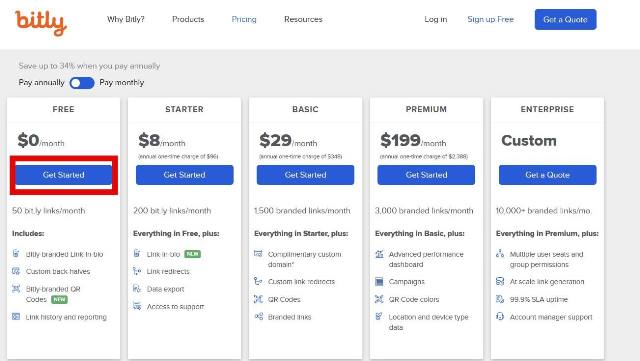
Task: Click the Location and device type data icon
Action: click(x=379, y=316)
